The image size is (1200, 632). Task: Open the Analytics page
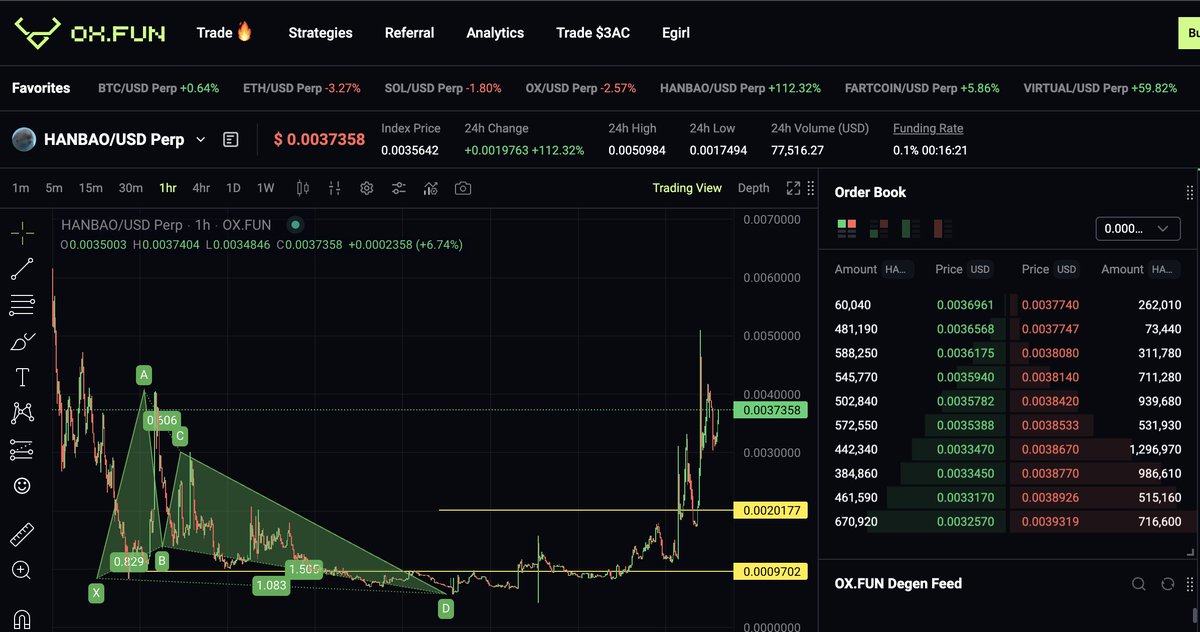coord(495,32)
